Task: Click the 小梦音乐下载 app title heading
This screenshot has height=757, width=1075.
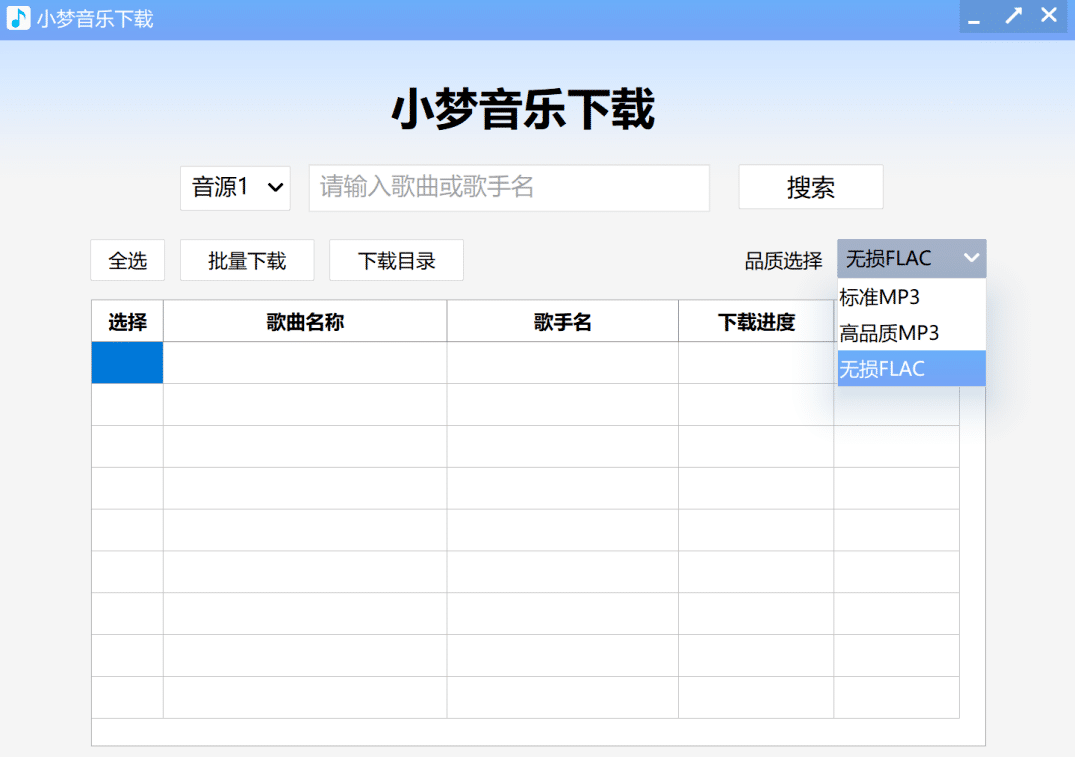Action: pos(522,110)
